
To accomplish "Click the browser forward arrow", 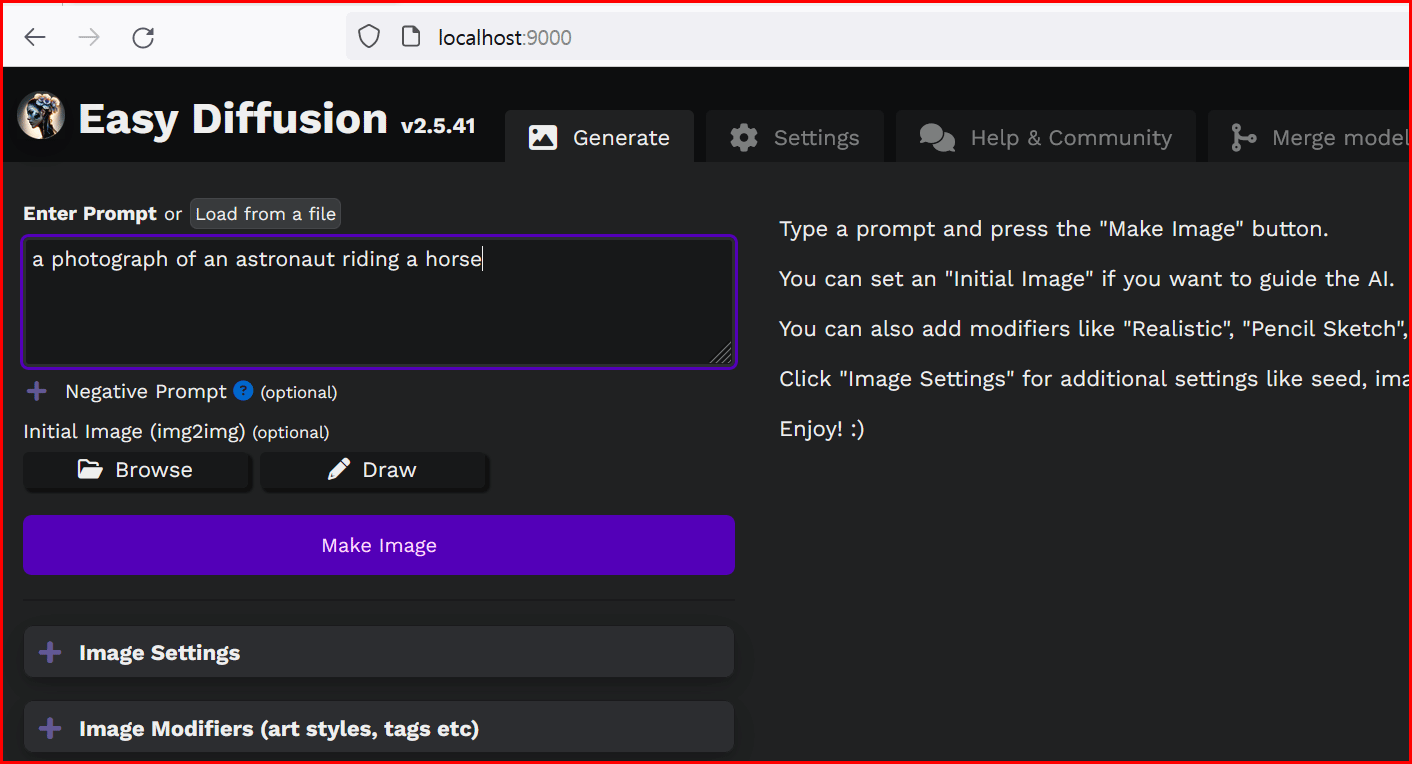I will click(89, 38).
